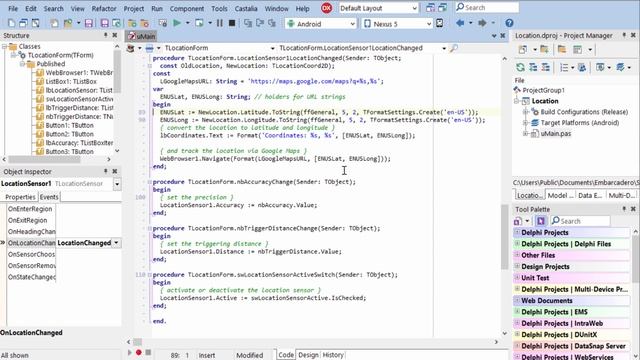Open Help via blue question mark icon
The height and width of the screenshot is (360, 640).
509,23
